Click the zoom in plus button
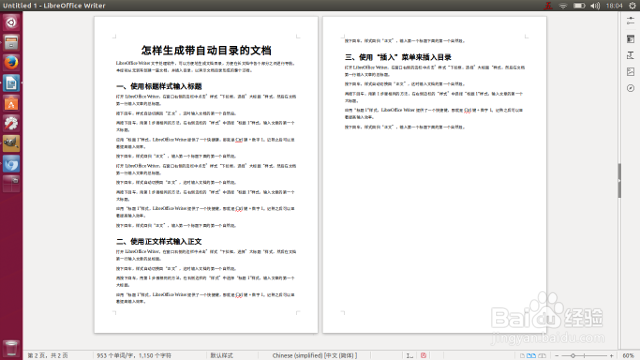 click(611, 356)
